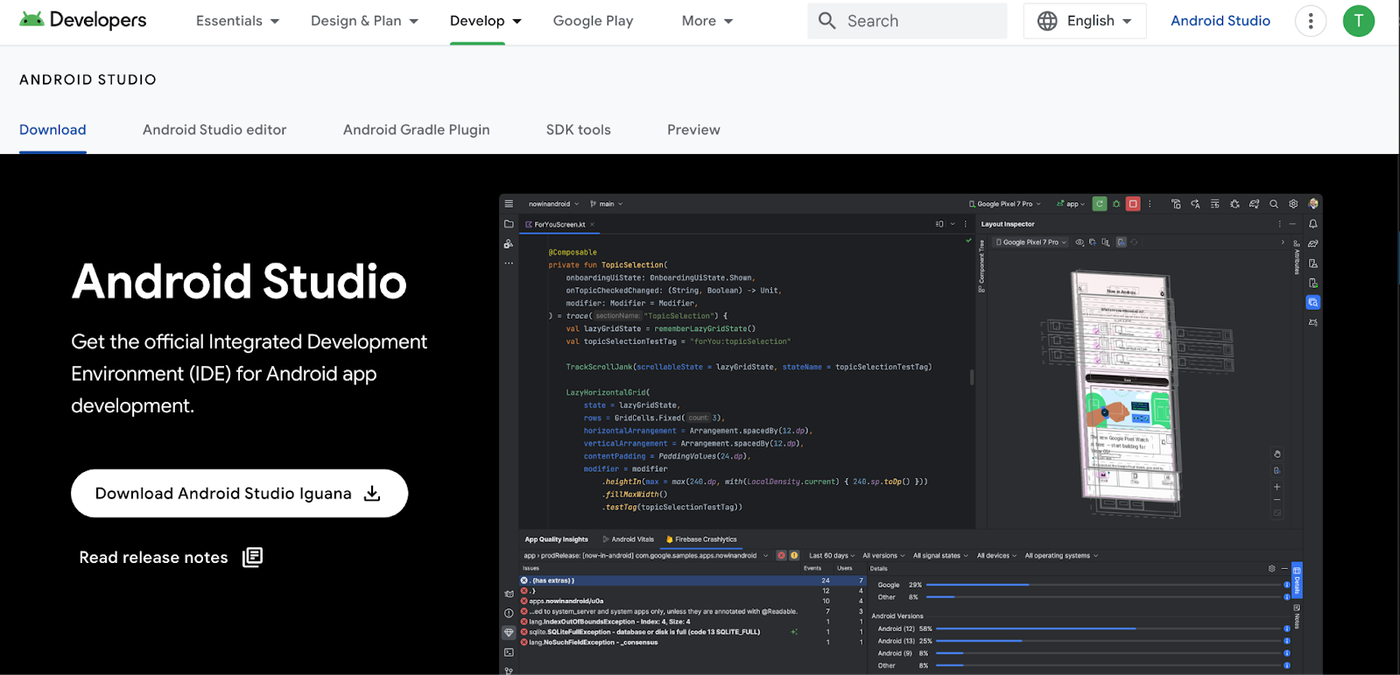This screenshot has height=675, width=1400.
Task: Click Download Android Studio Iguana button
Action: (x=240, y=493)
